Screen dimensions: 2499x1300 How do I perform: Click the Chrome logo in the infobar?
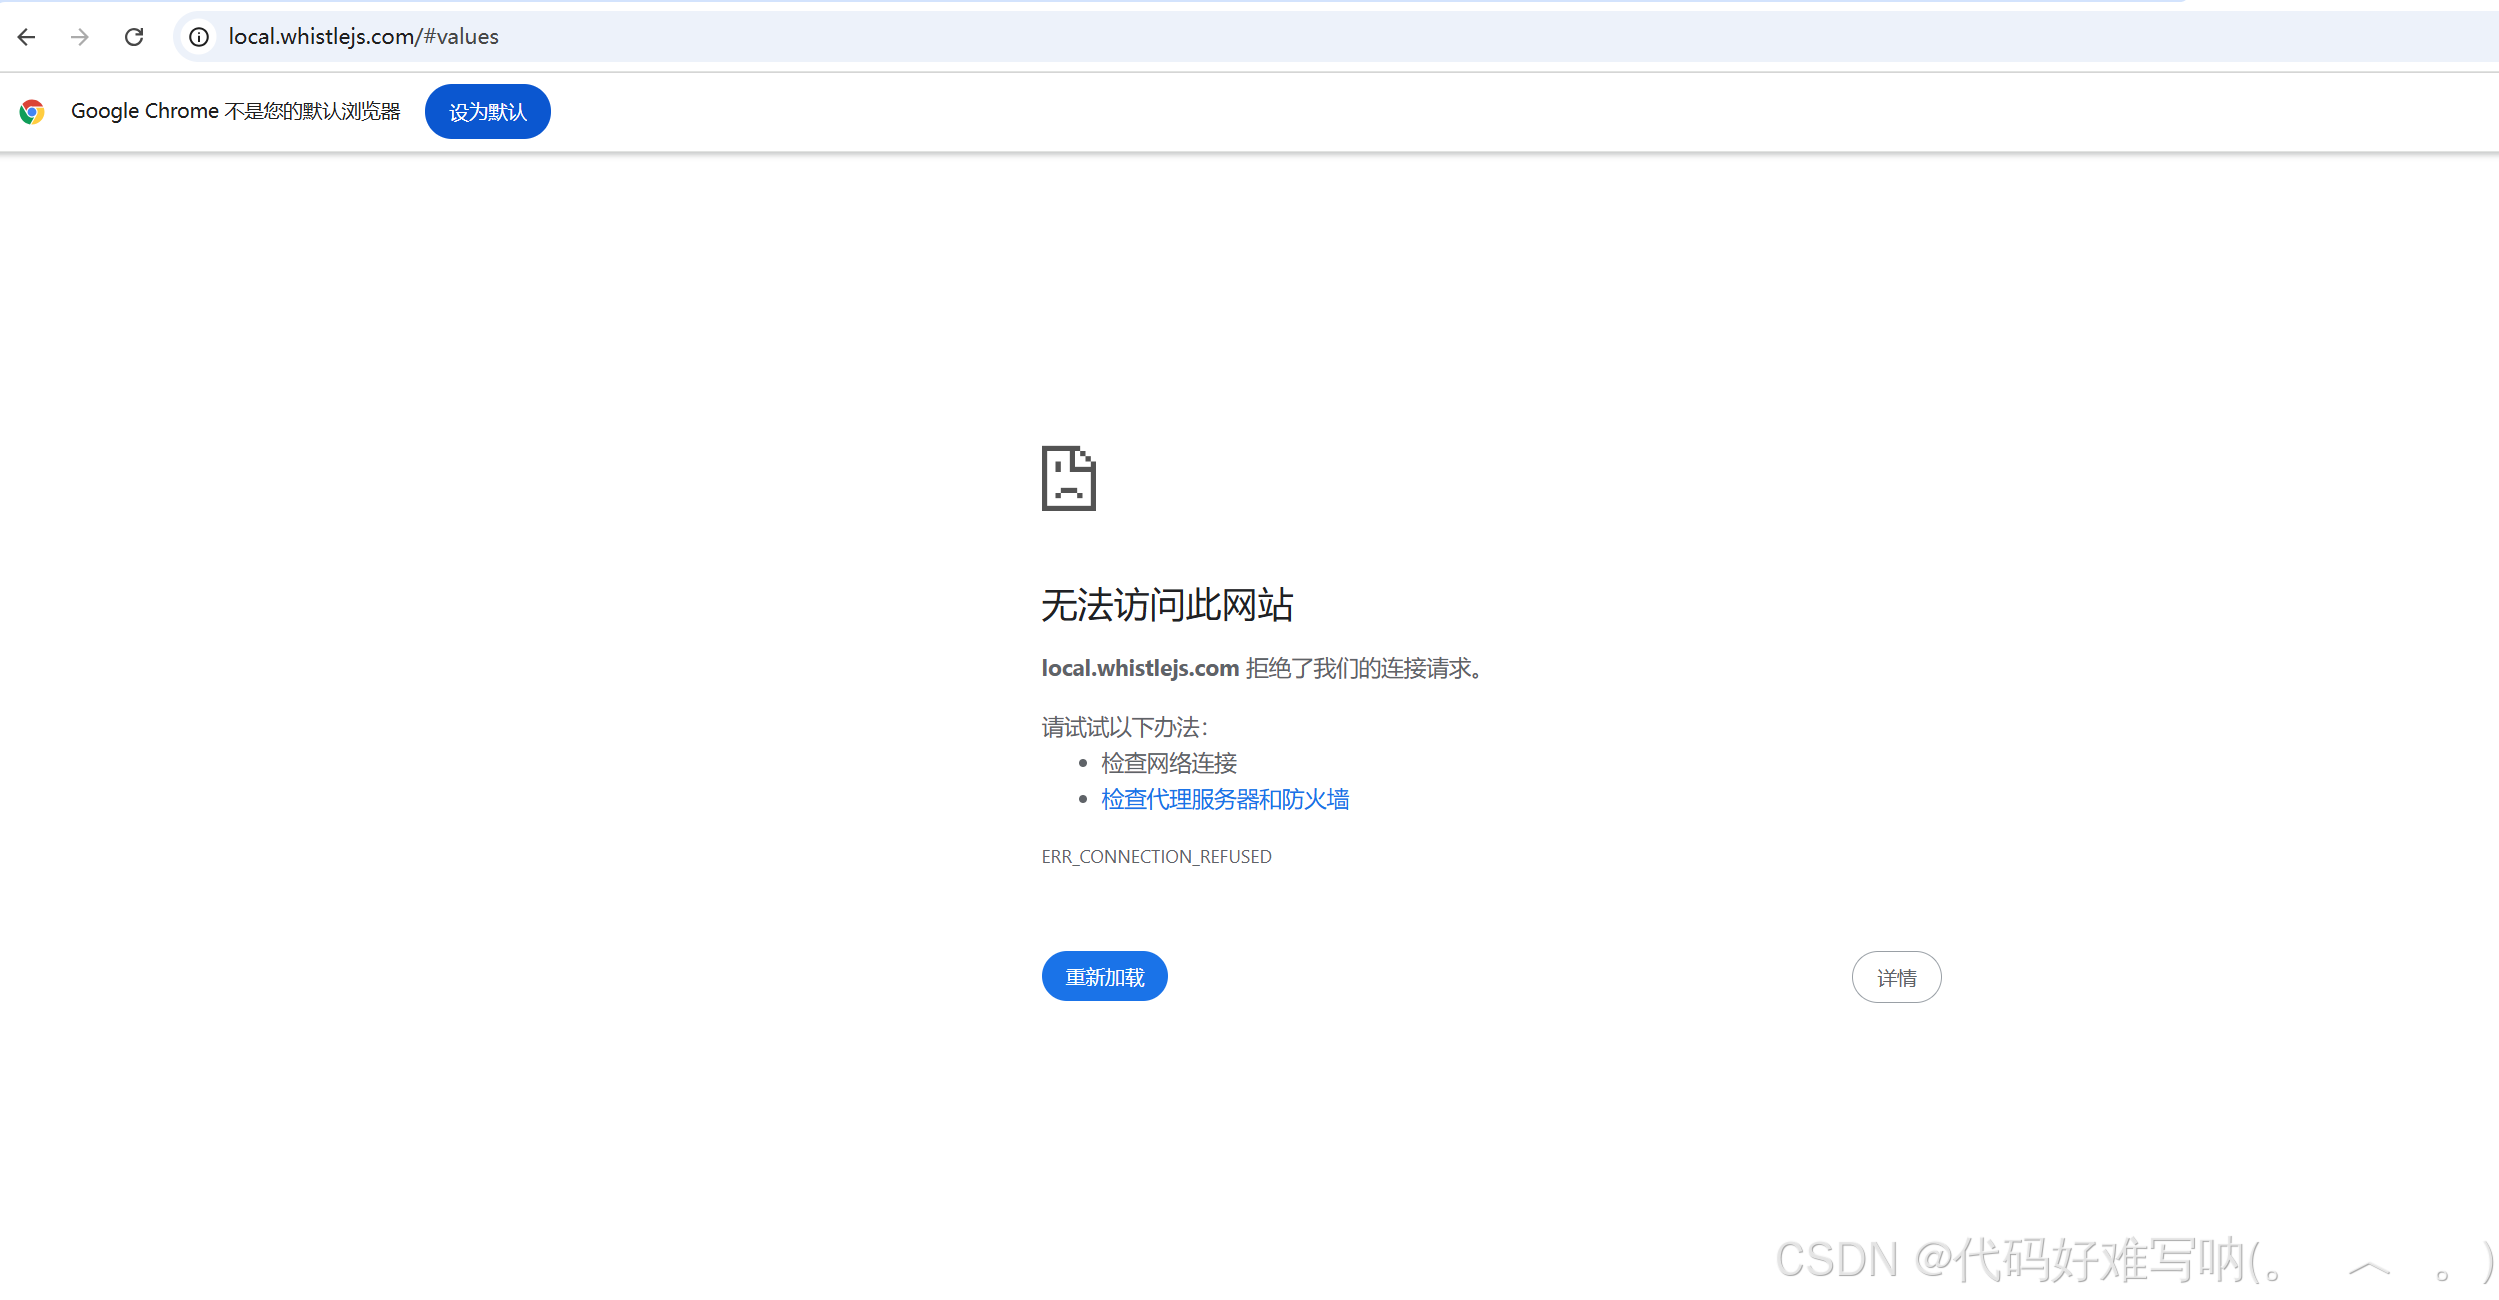coord(32,112)
